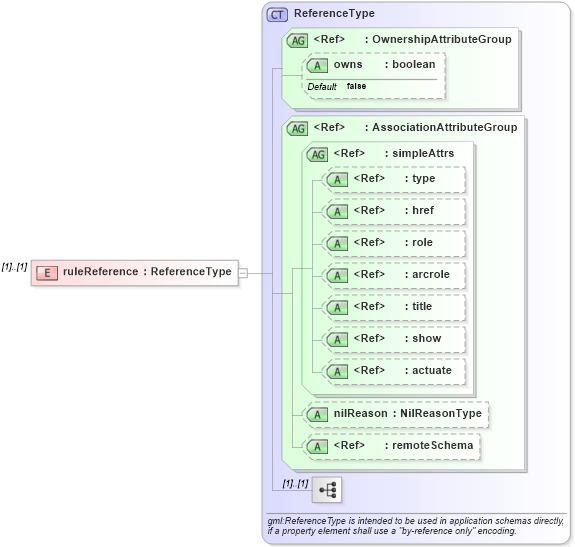The image size is (575, 547).
Task: Click the A icon of nilReason attribute
Action: click(x=318, y=415)
